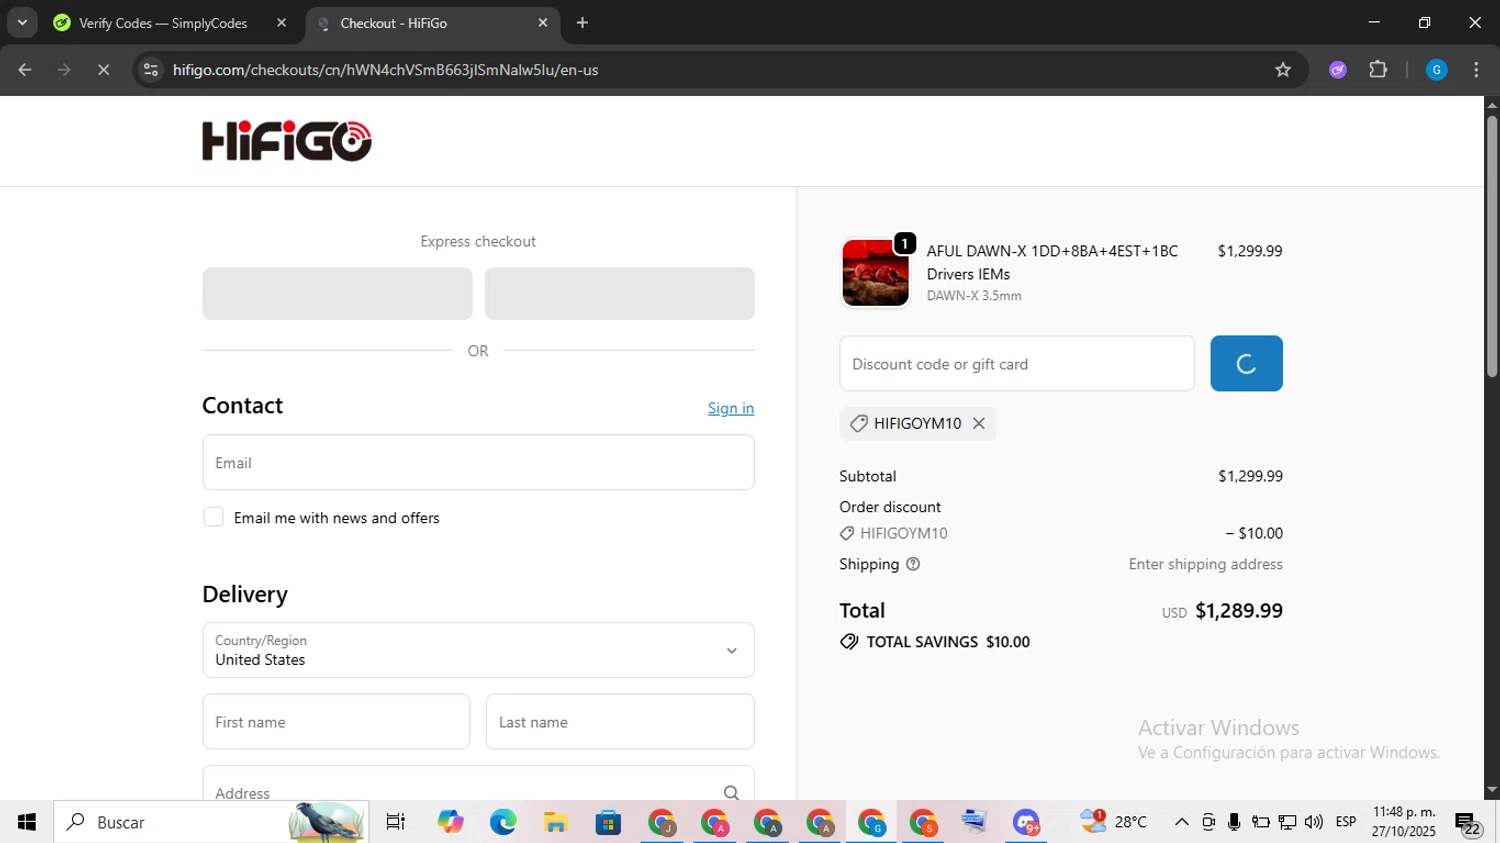Launch Copilot from the taskbar

[450, 822]
